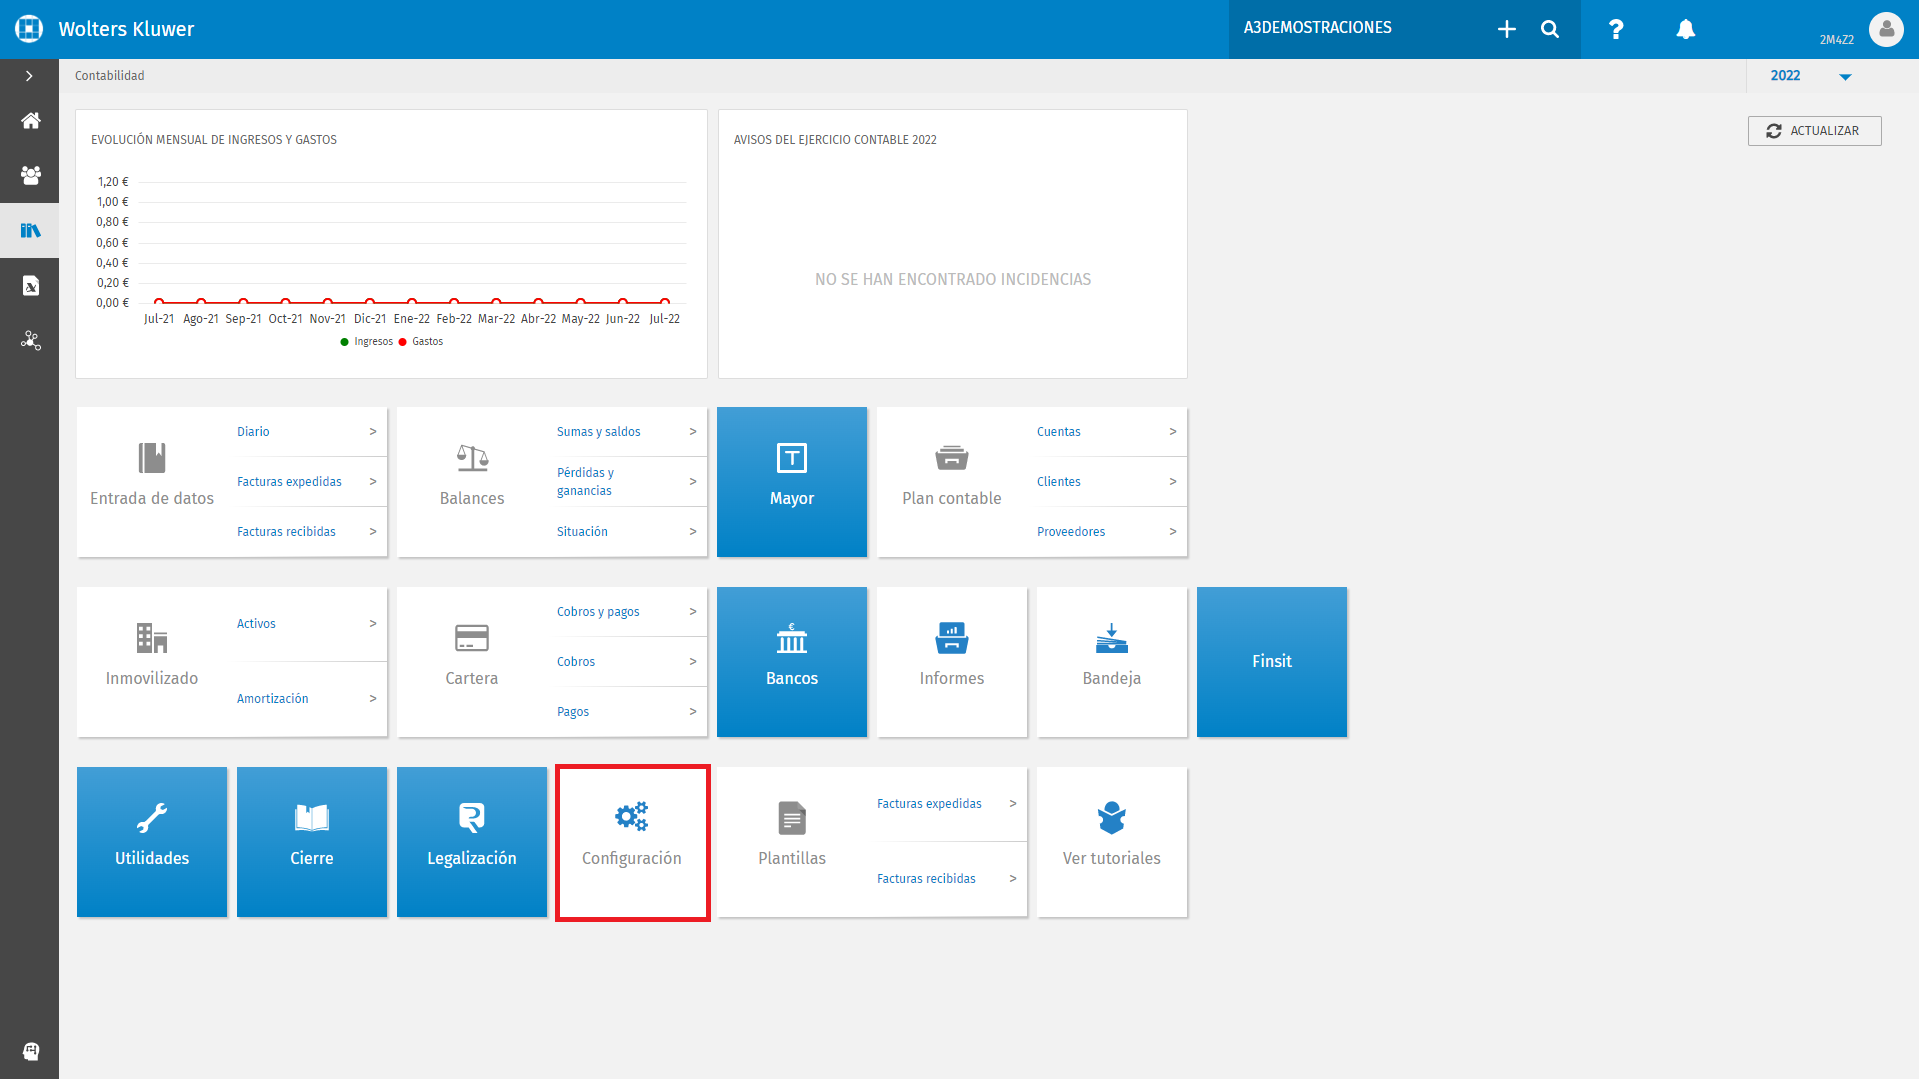Open the network nodes icon in the sidebar
This screenshot has width=1919, height=1079.
(x=30, y=341)
